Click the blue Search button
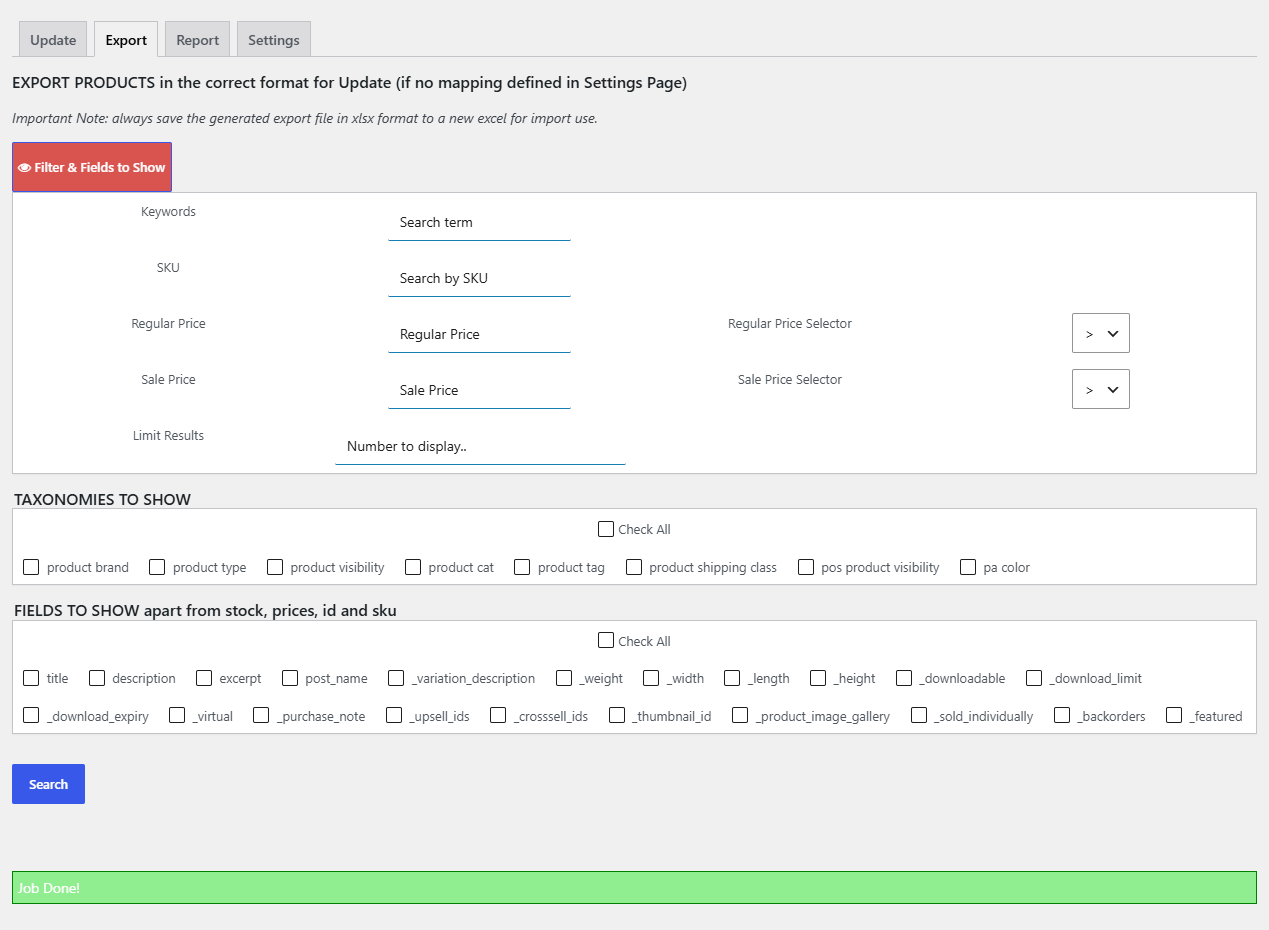This screenshot has width=1269, height=930. [48, 784]
